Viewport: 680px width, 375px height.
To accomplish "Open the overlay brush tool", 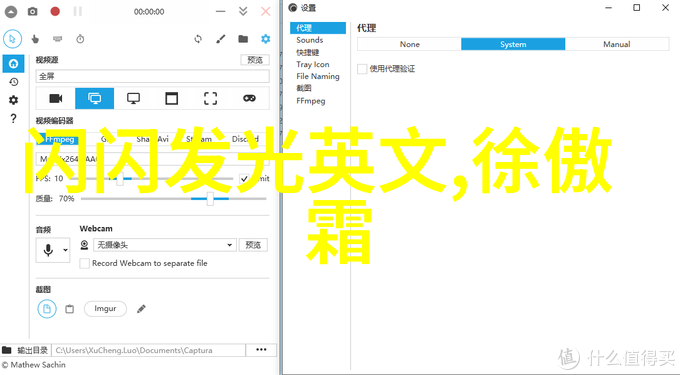I will pyautogui.click(x=221, y=39).
